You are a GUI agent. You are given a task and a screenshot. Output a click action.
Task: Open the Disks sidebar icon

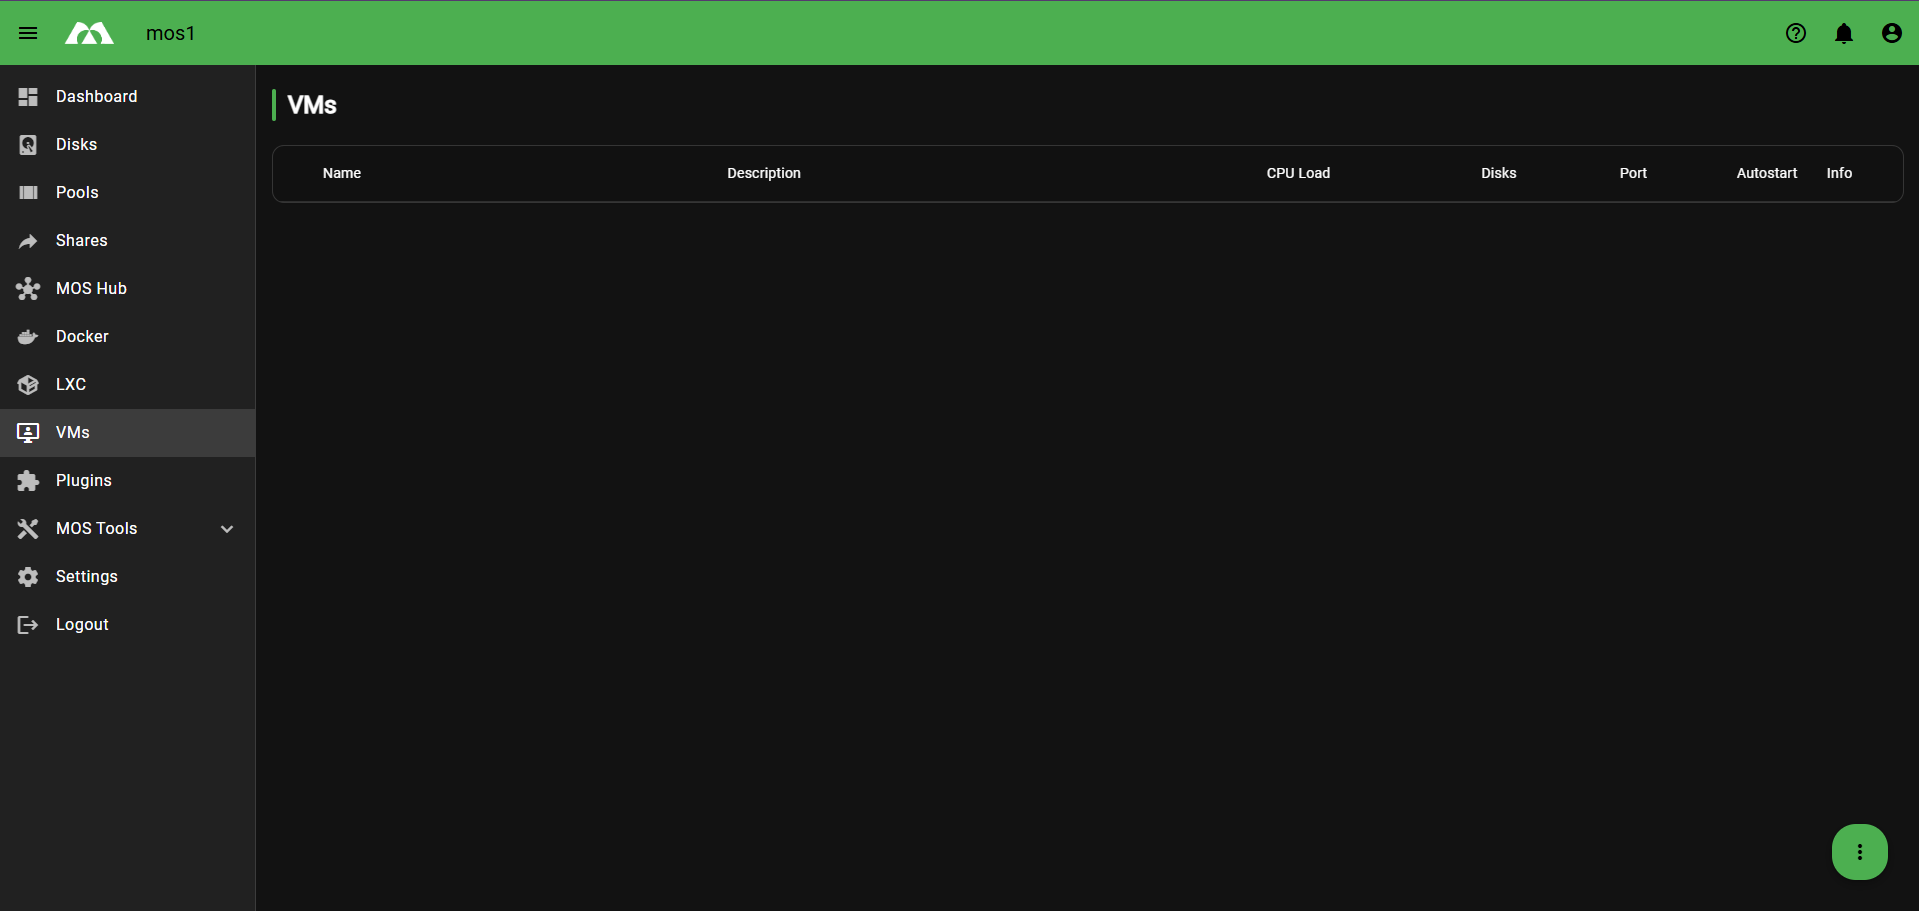27,144
